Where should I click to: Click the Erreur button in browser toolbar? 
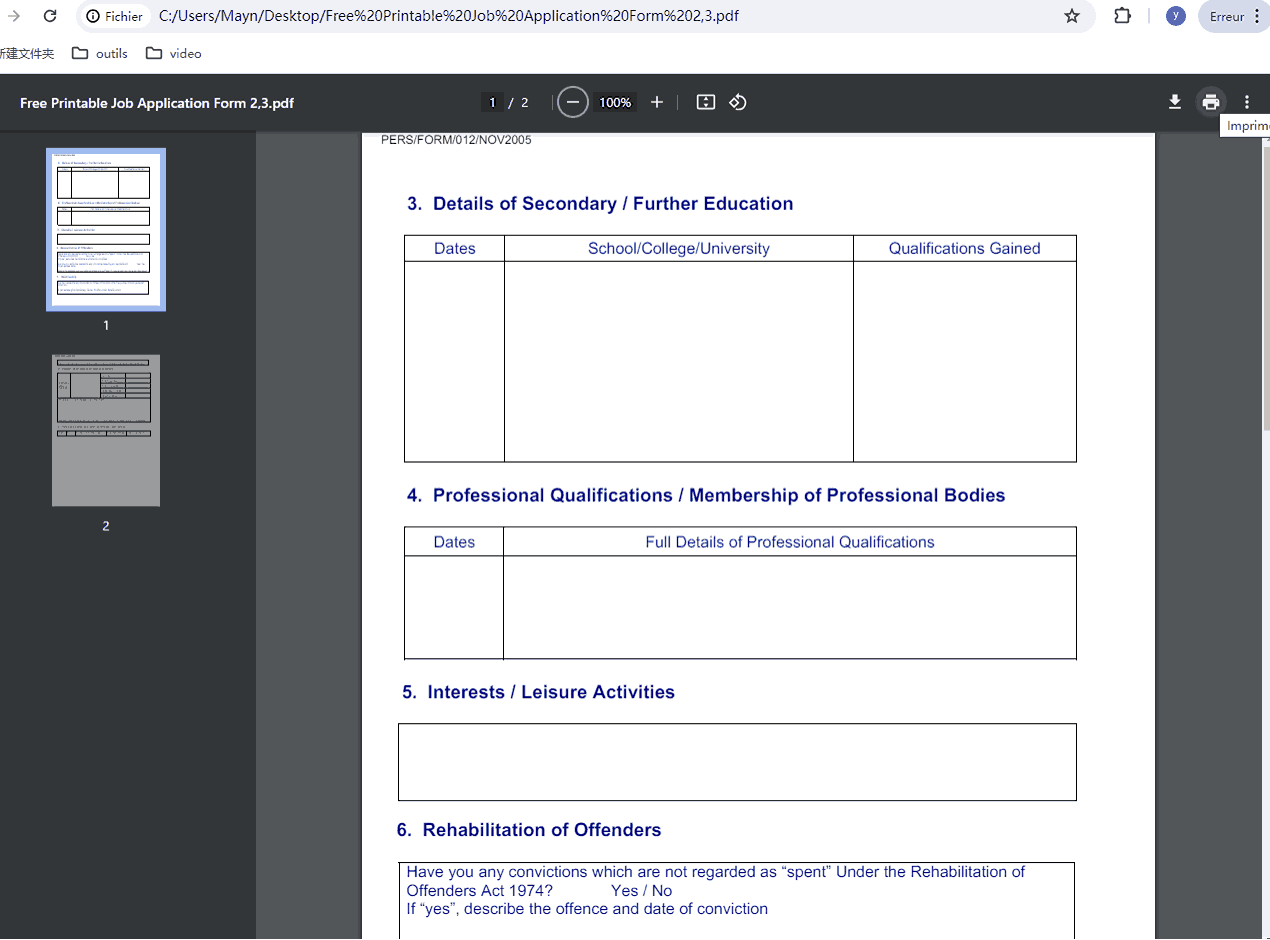click(x=1234, y=16)
